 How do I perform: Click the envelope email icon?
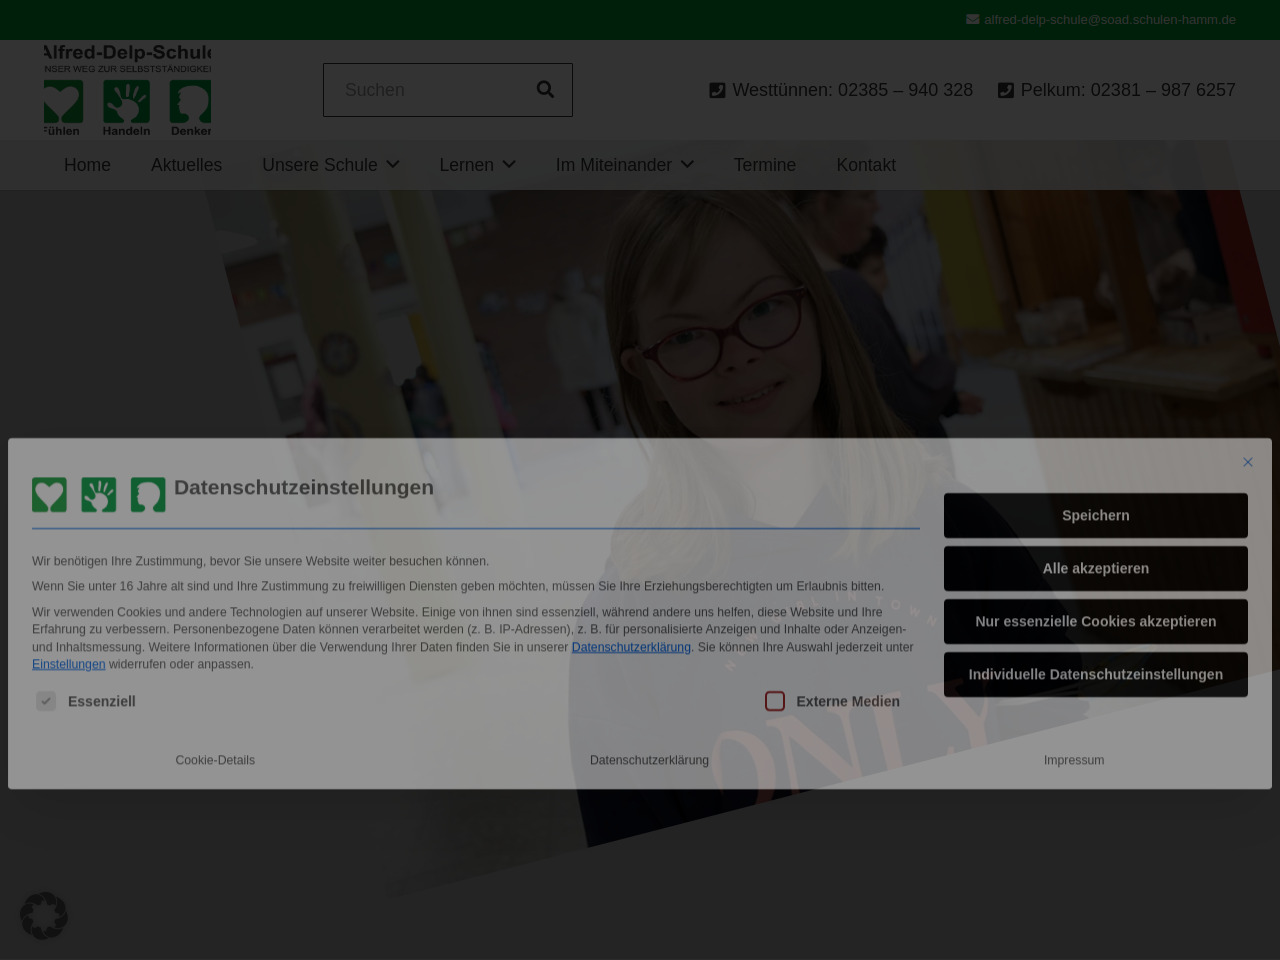[972, 19]
